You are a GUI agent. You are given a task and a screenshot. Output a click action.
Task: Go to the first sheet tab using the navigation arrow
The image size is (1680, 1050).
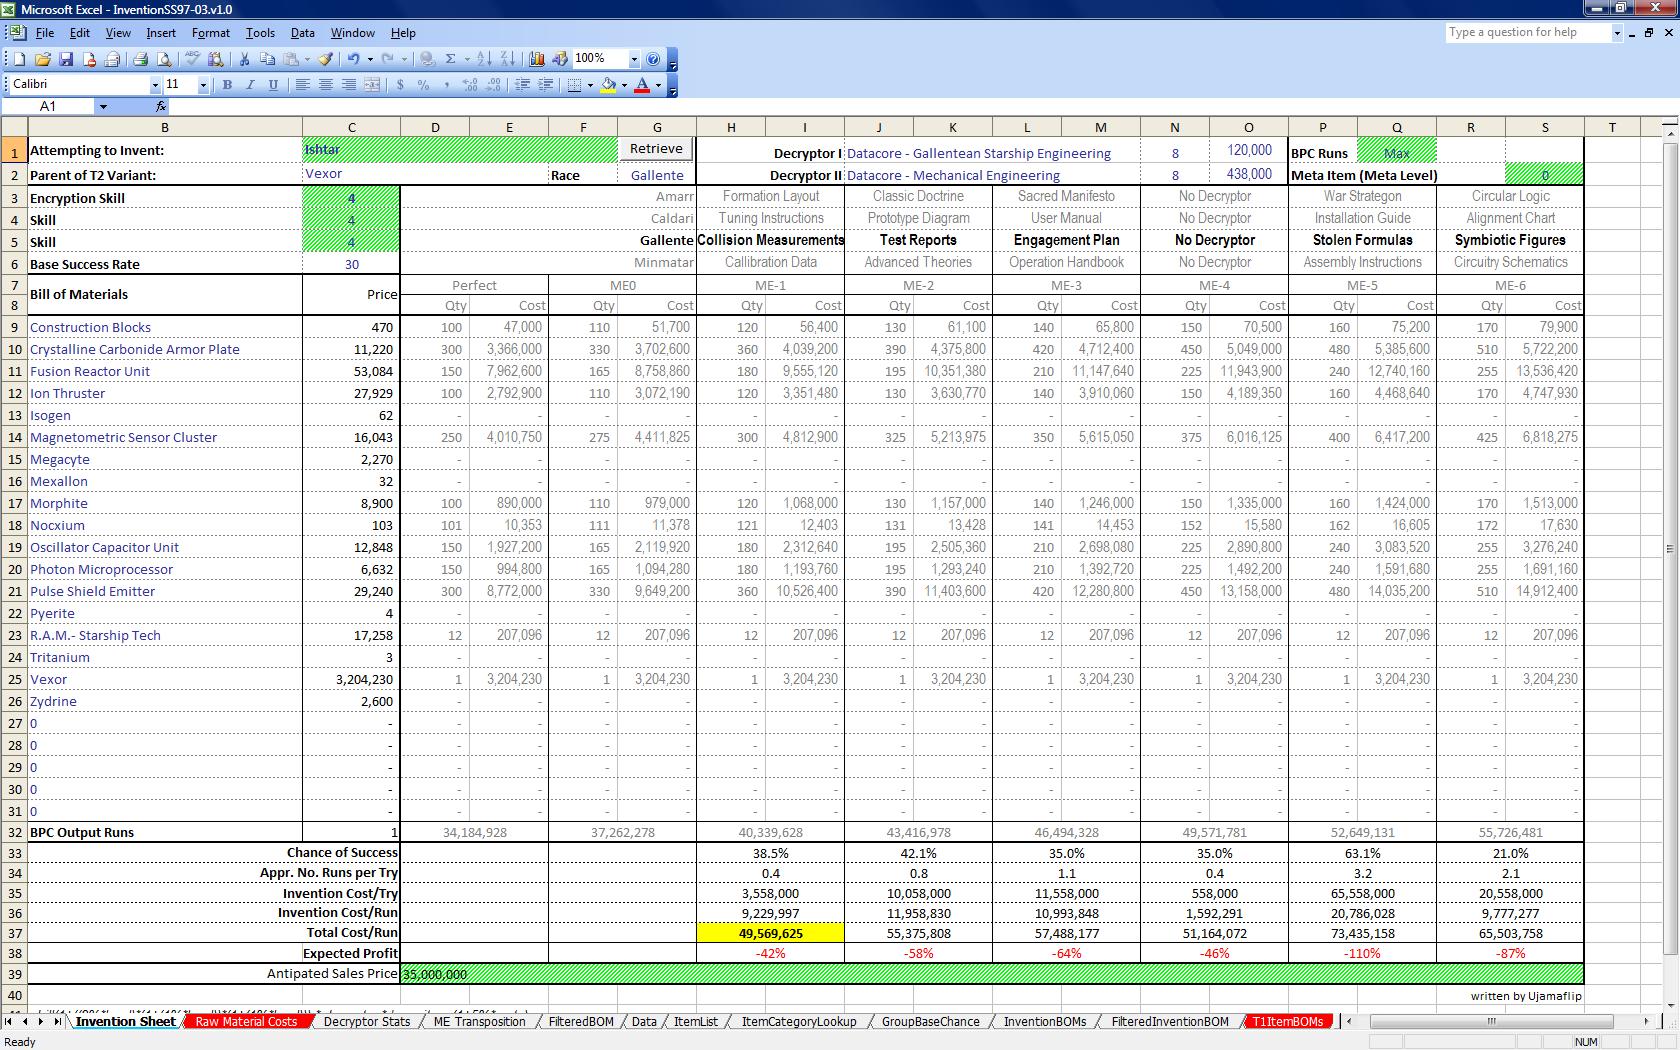coord(9,1021)
